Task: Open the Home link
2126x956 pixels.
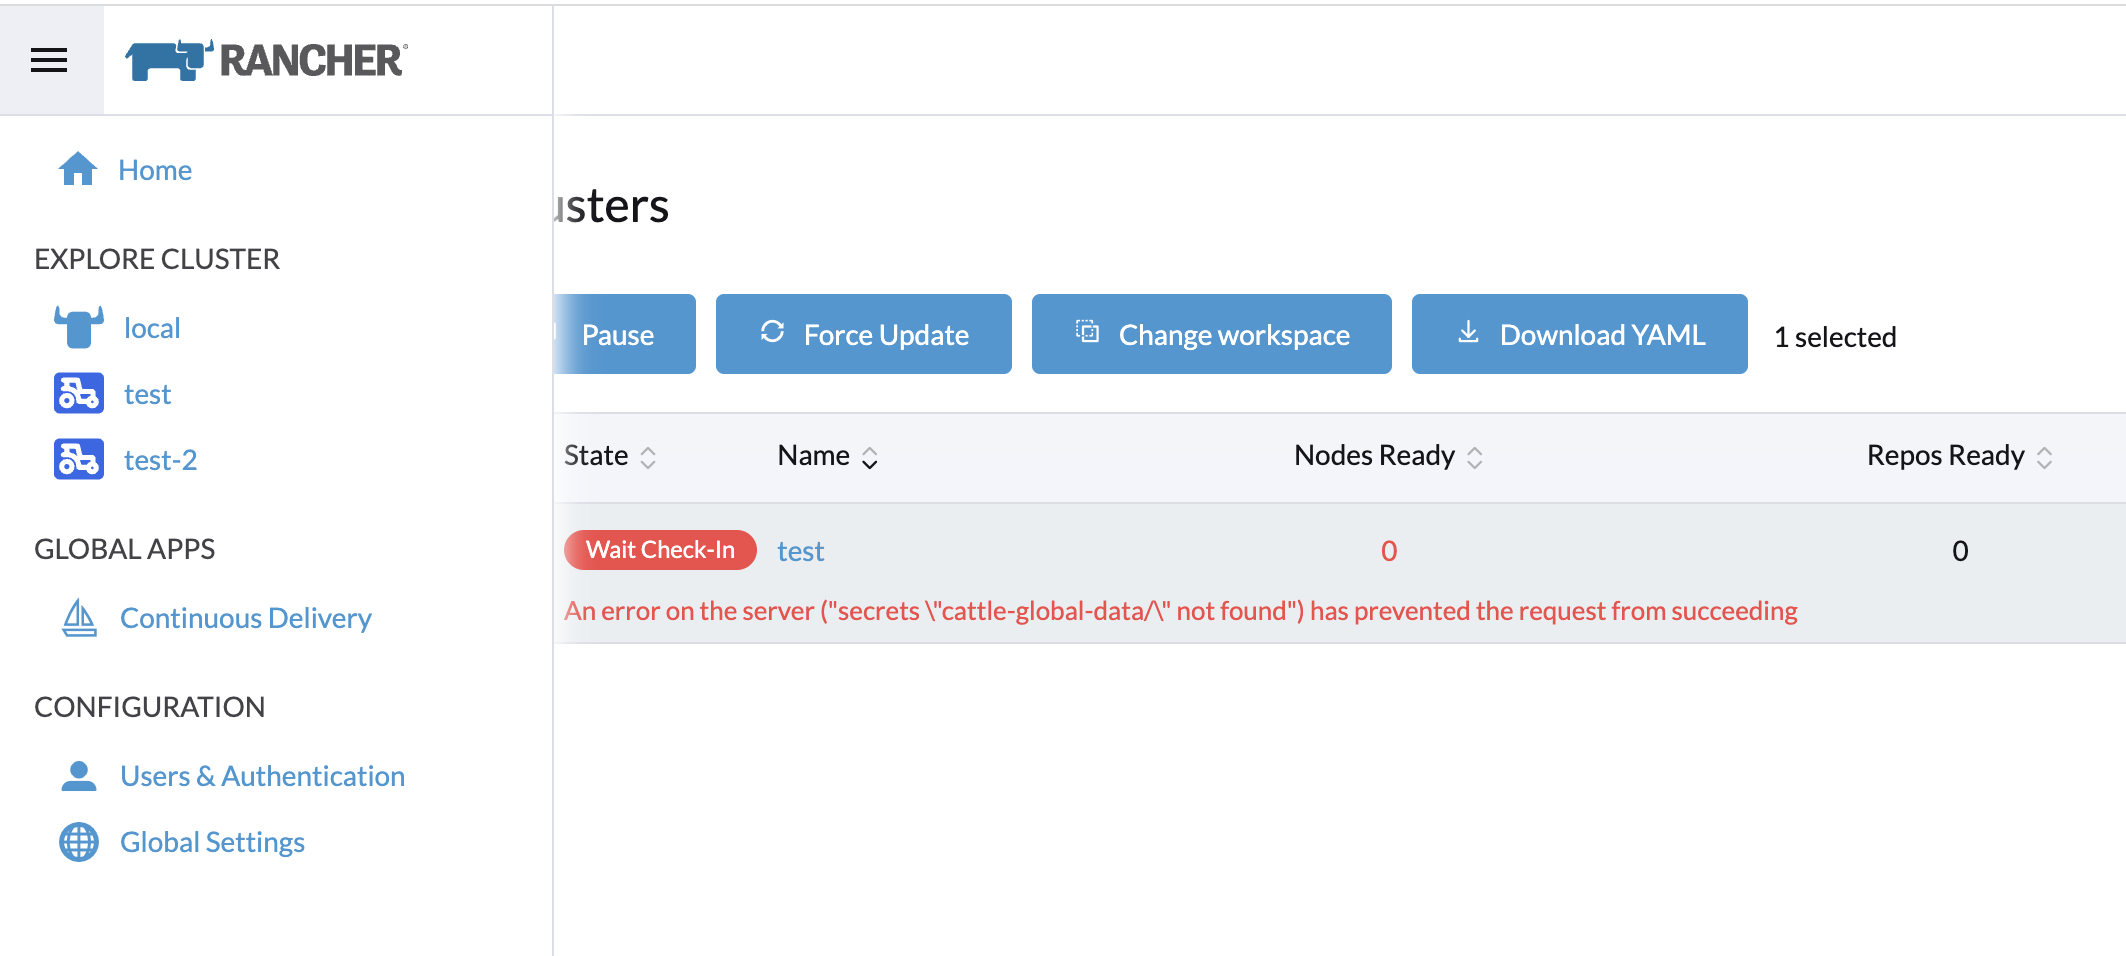Action: 155,170
